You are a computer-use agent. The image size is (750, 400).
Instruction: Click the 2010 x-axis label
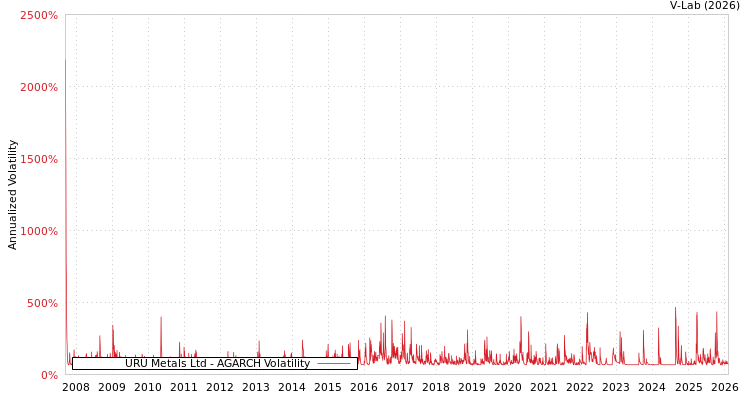[x=148, y=387]
